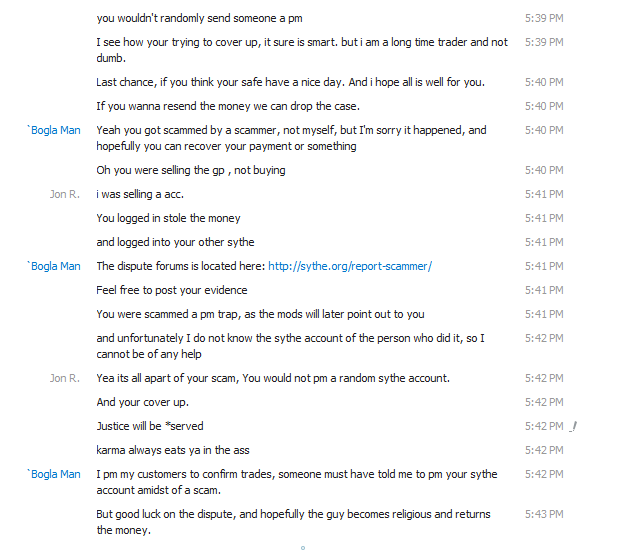Click the message "Justice will be *served"
Screen dimensions: 619x551
(x=150, y=426)
